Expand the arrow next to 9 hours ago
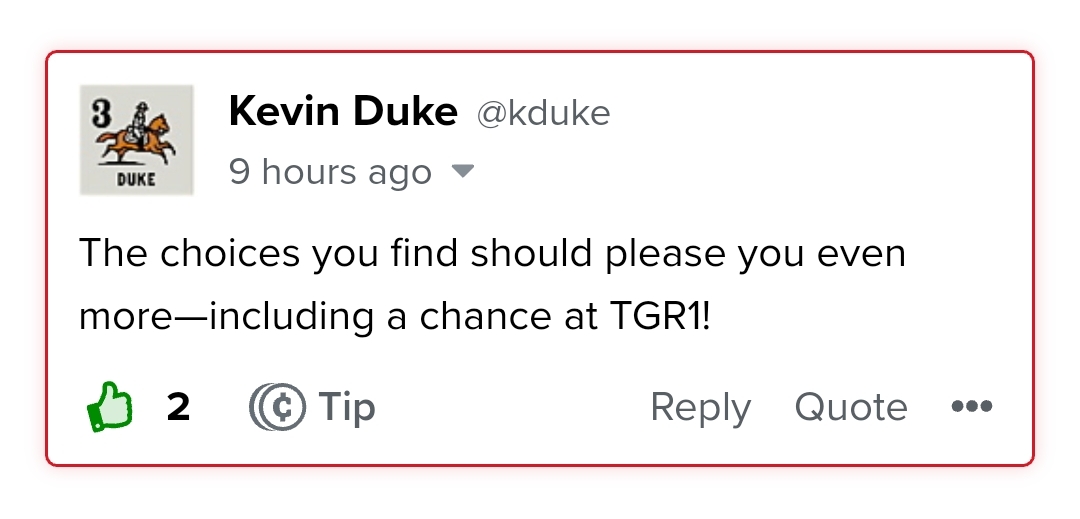1080x519 pixels. (462, 171)
